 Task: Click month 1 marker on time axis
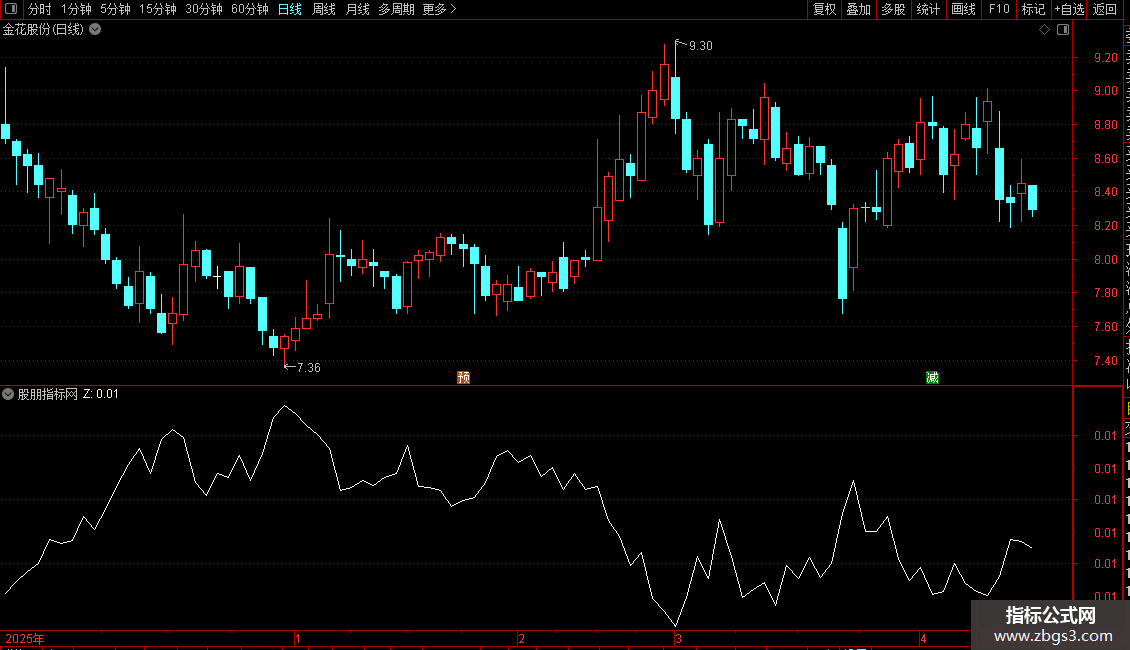[298, 638]
